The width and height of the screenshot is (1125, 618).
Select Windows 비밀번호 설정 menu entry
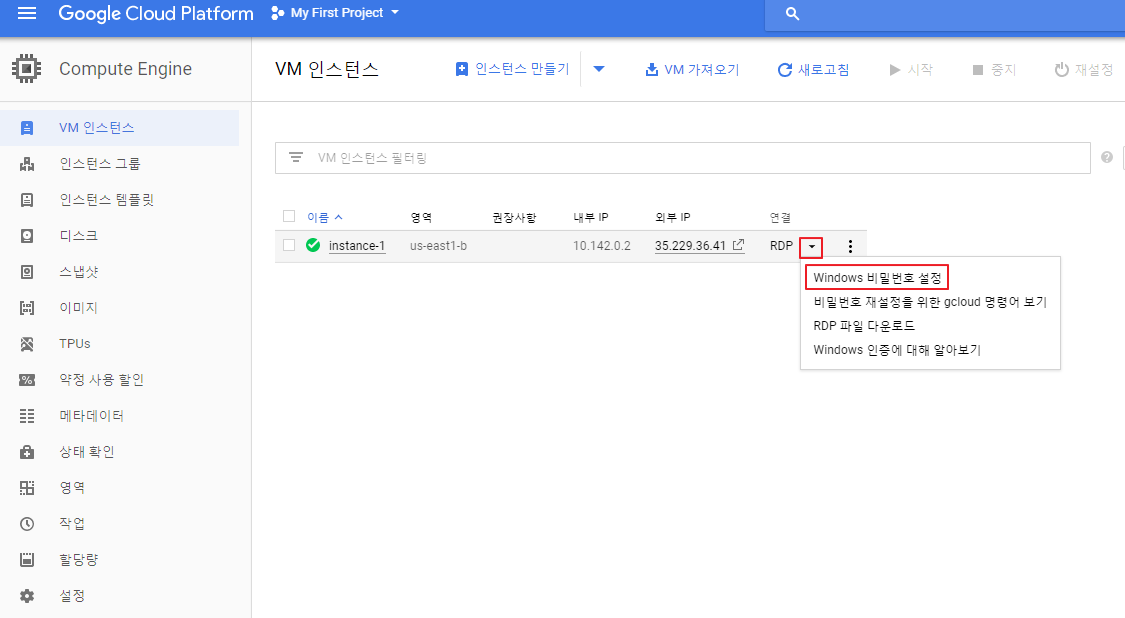point(877,278)
